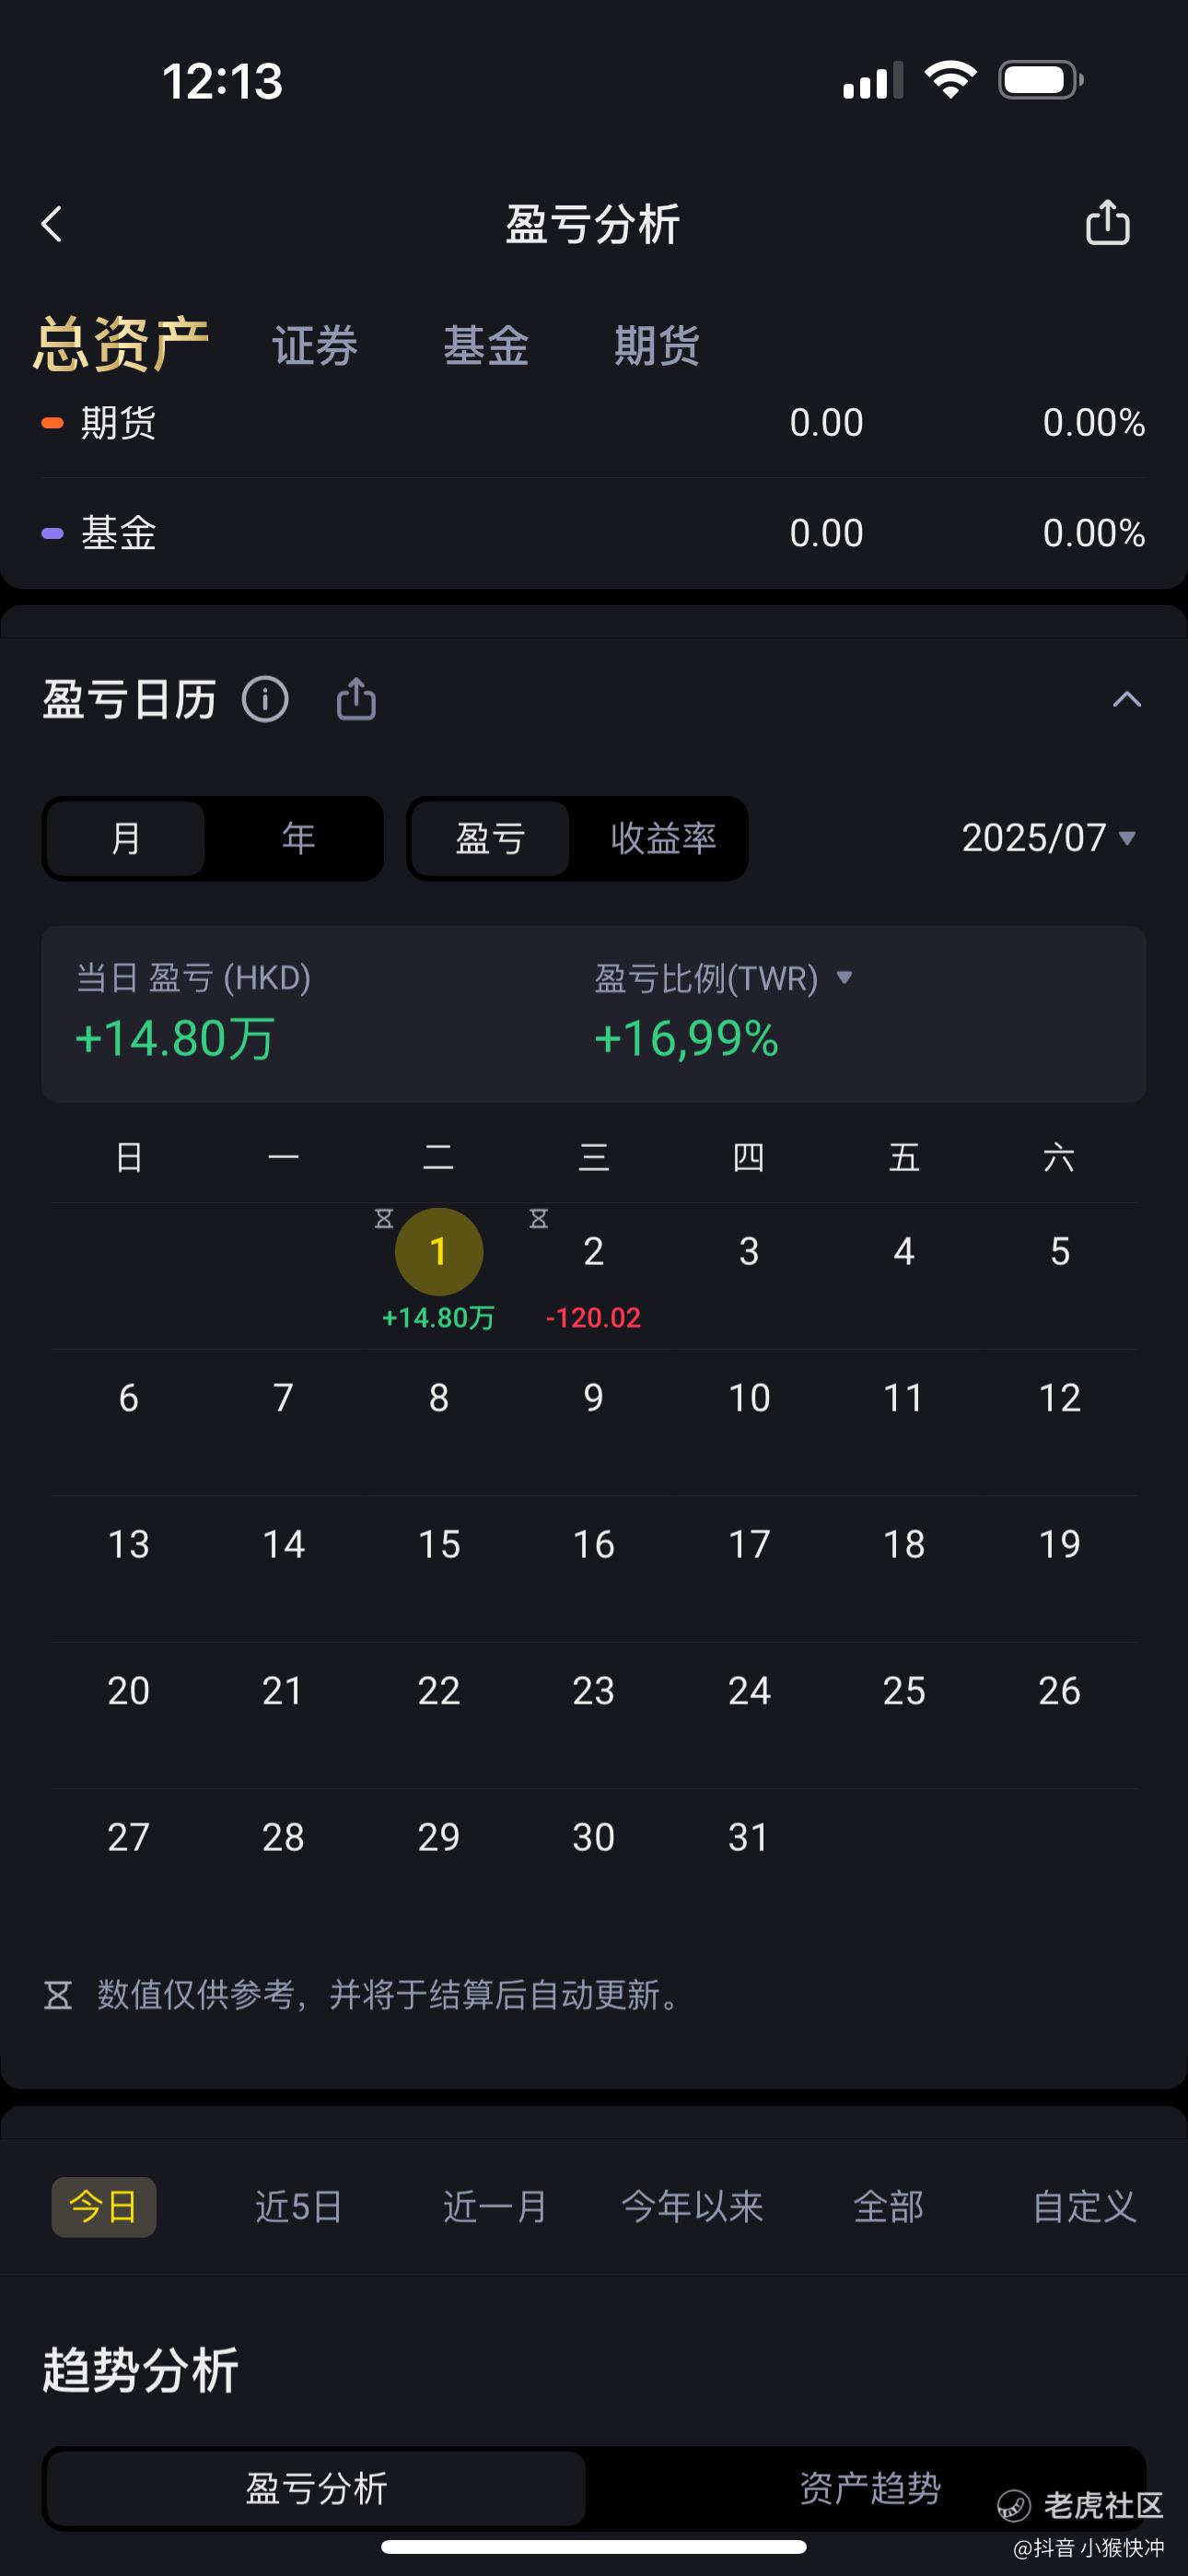This screenshot has height=2576, width=1188.
Task: Open the 盈亏日历 info icon
Action: point(265,699)
